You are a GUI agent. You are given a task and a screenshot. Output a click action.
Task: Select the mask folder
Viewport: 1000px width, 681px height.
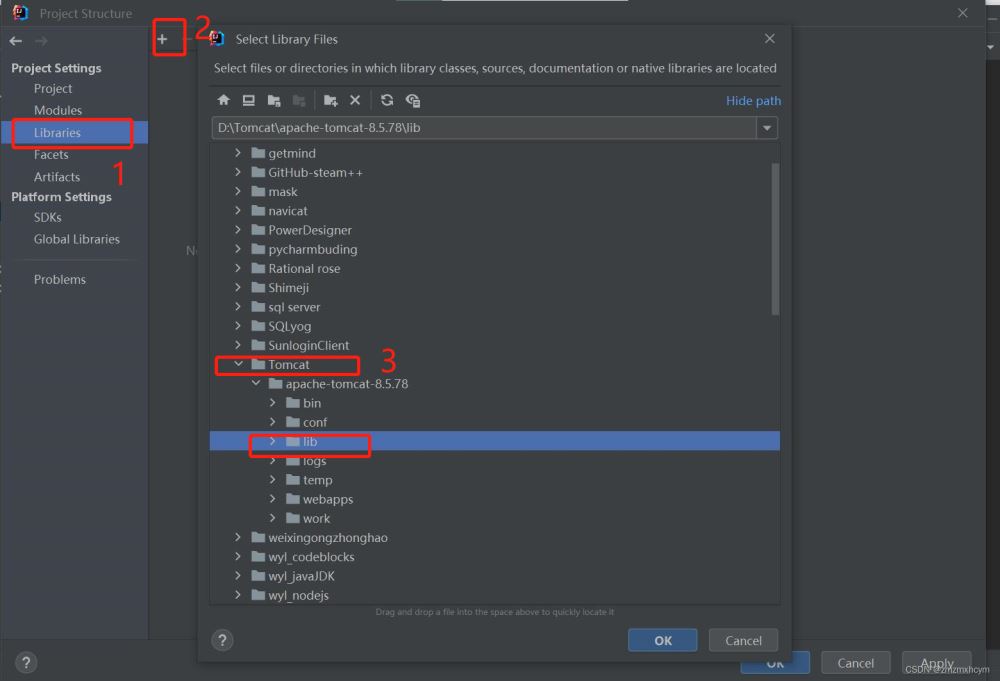pos(283,191)
